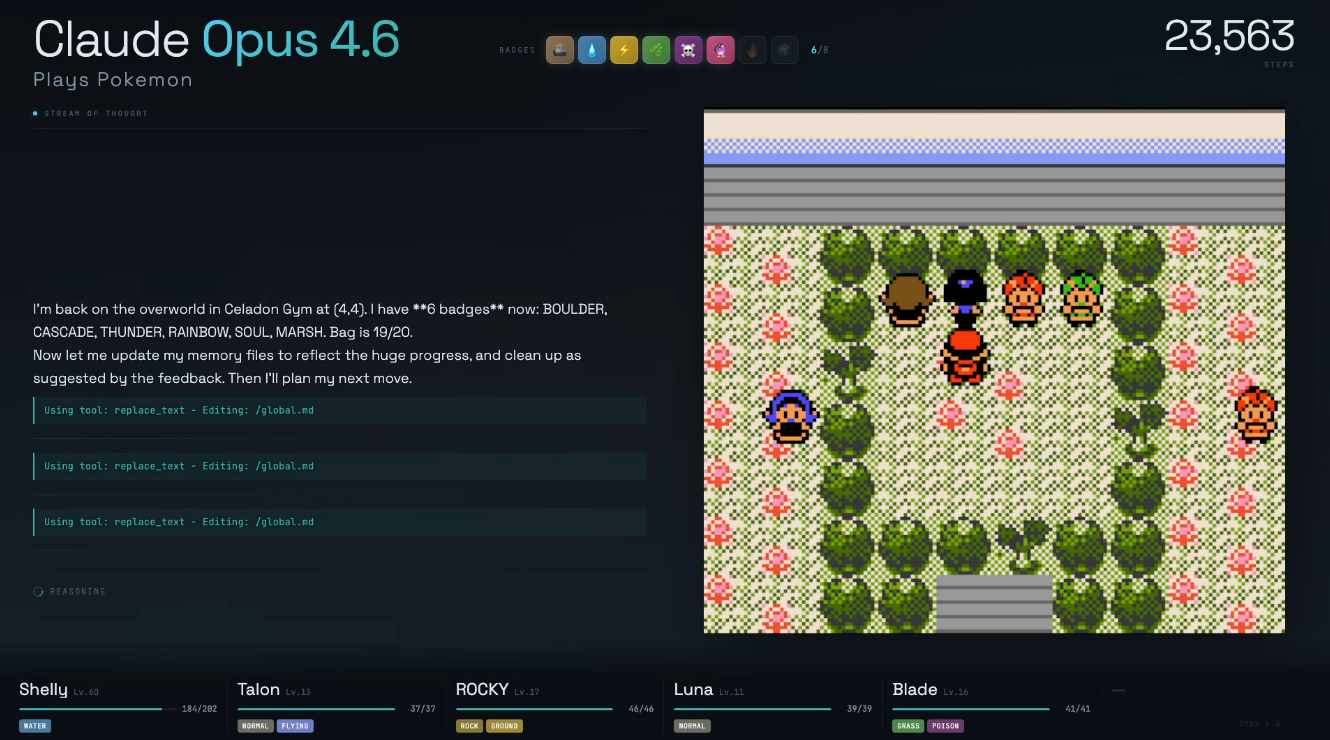Click the black-haired gym leader sprite
1330x740 pixels.
point(964,296)
